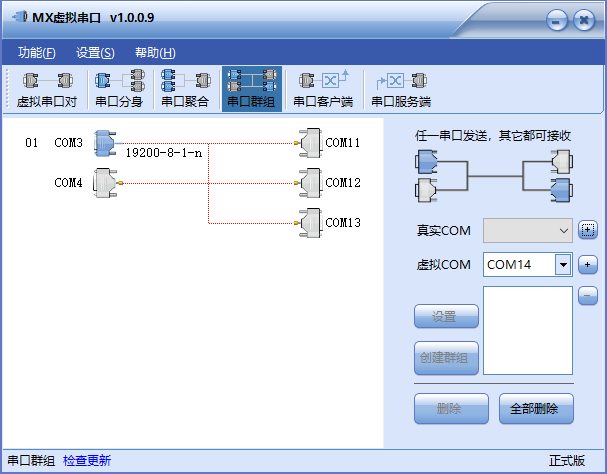Image resolution: width=607 pixels, height=474 pixels.
Task: Click group number 01 label
Action: (x=31, y=143)
